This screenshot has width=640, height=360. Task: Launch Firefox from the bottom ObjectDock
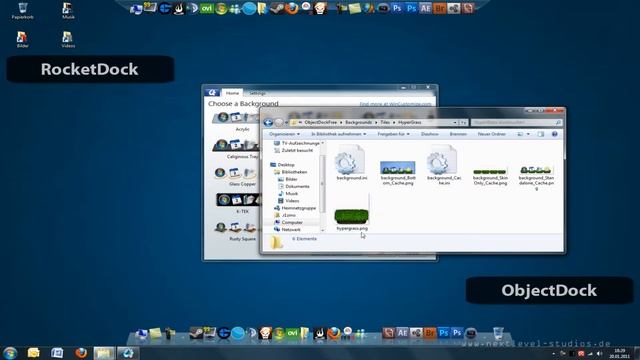click(x=333, y=333)
